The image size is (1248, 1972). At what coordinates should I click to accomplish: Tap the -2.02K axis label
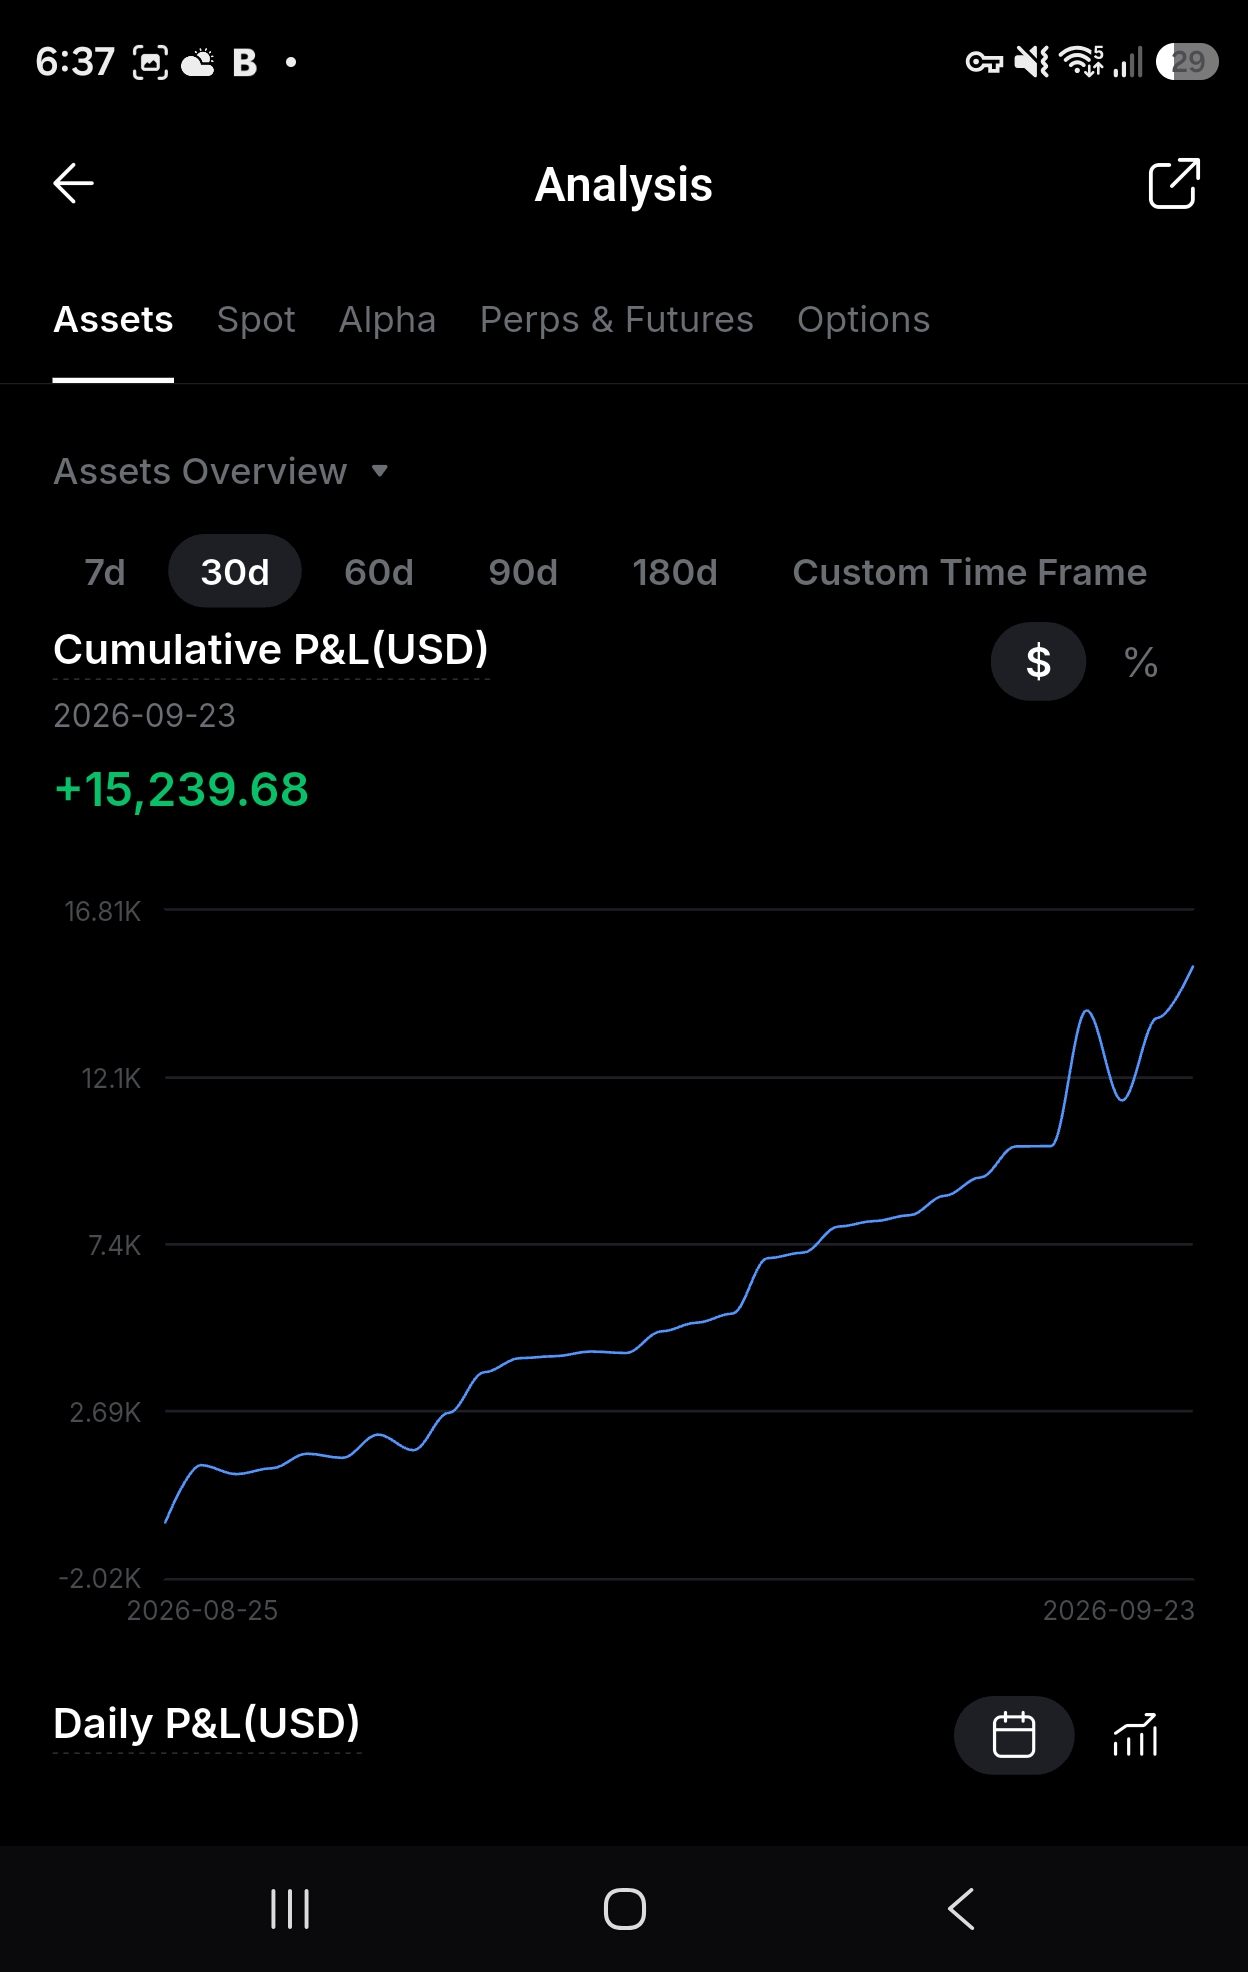100,1578
